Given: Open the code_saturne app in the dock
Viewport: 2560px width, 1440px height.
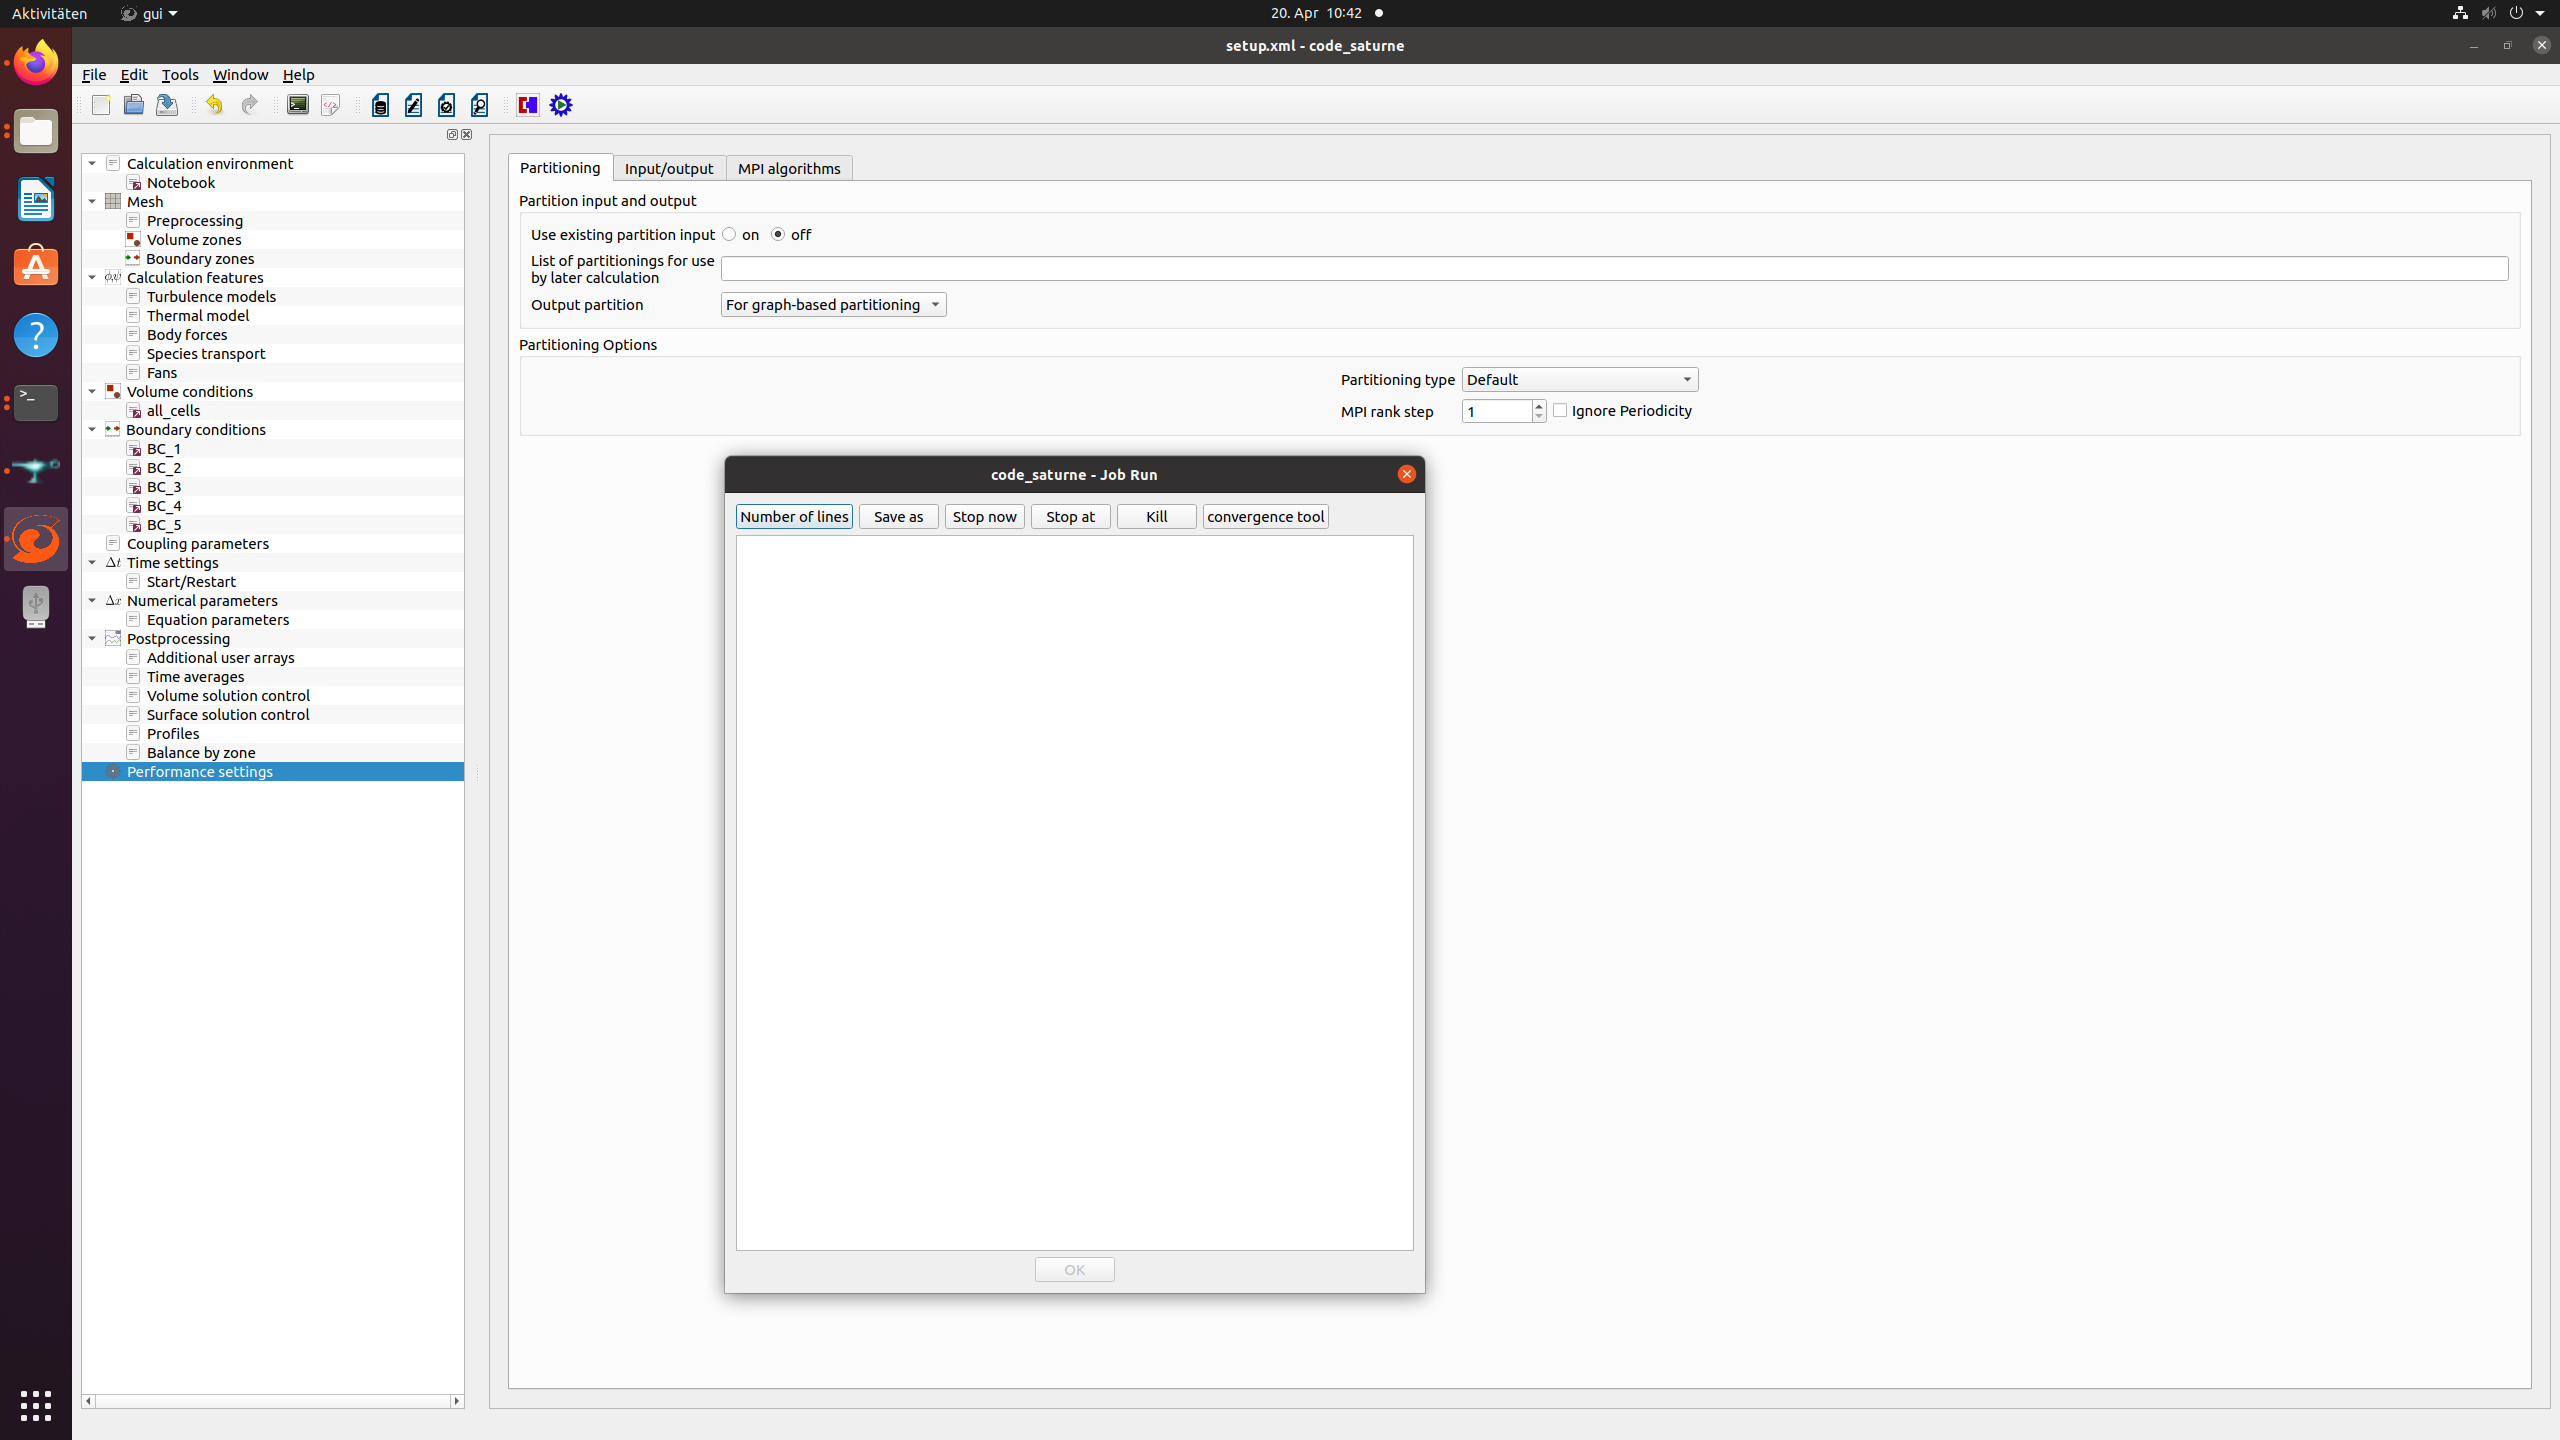Looking at the screenshot, I should [36, 539].
